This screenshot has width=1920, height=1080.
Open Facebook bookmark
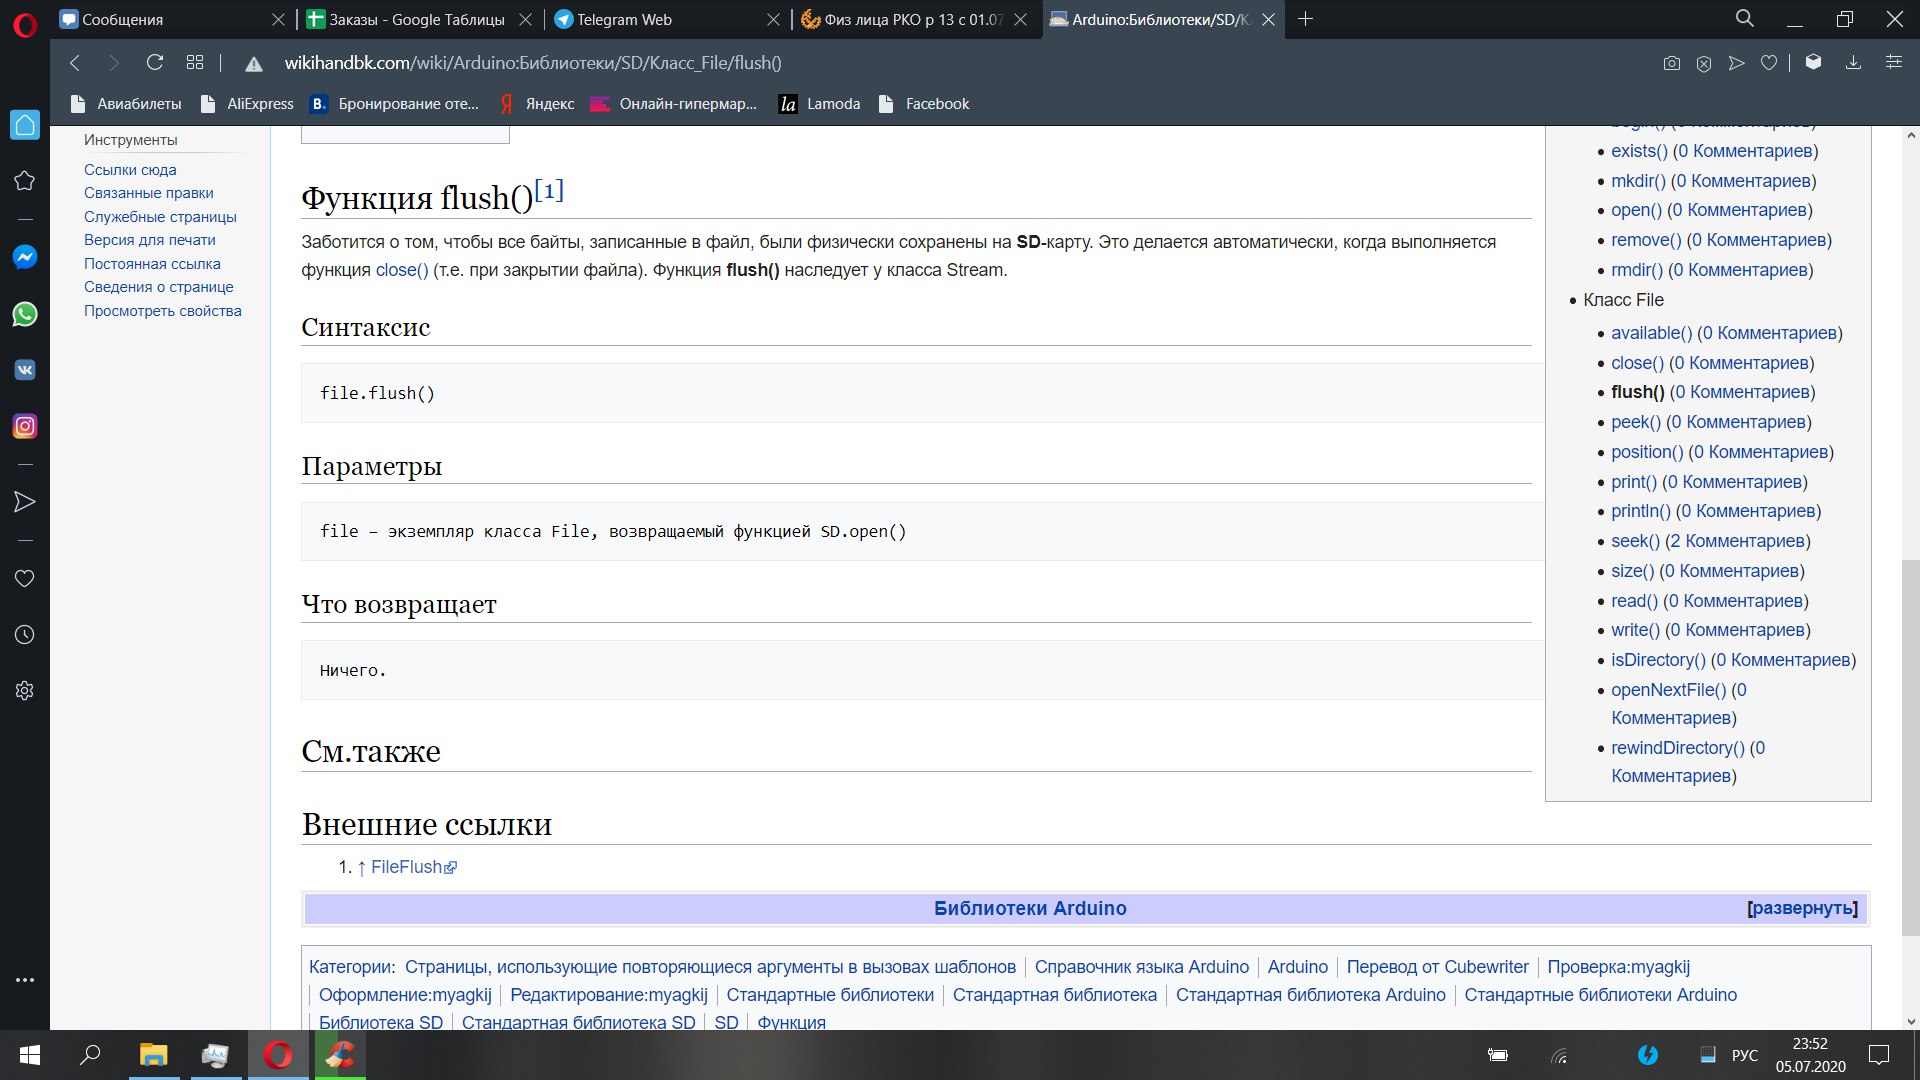pyautogui.click(x=924, y=104)
